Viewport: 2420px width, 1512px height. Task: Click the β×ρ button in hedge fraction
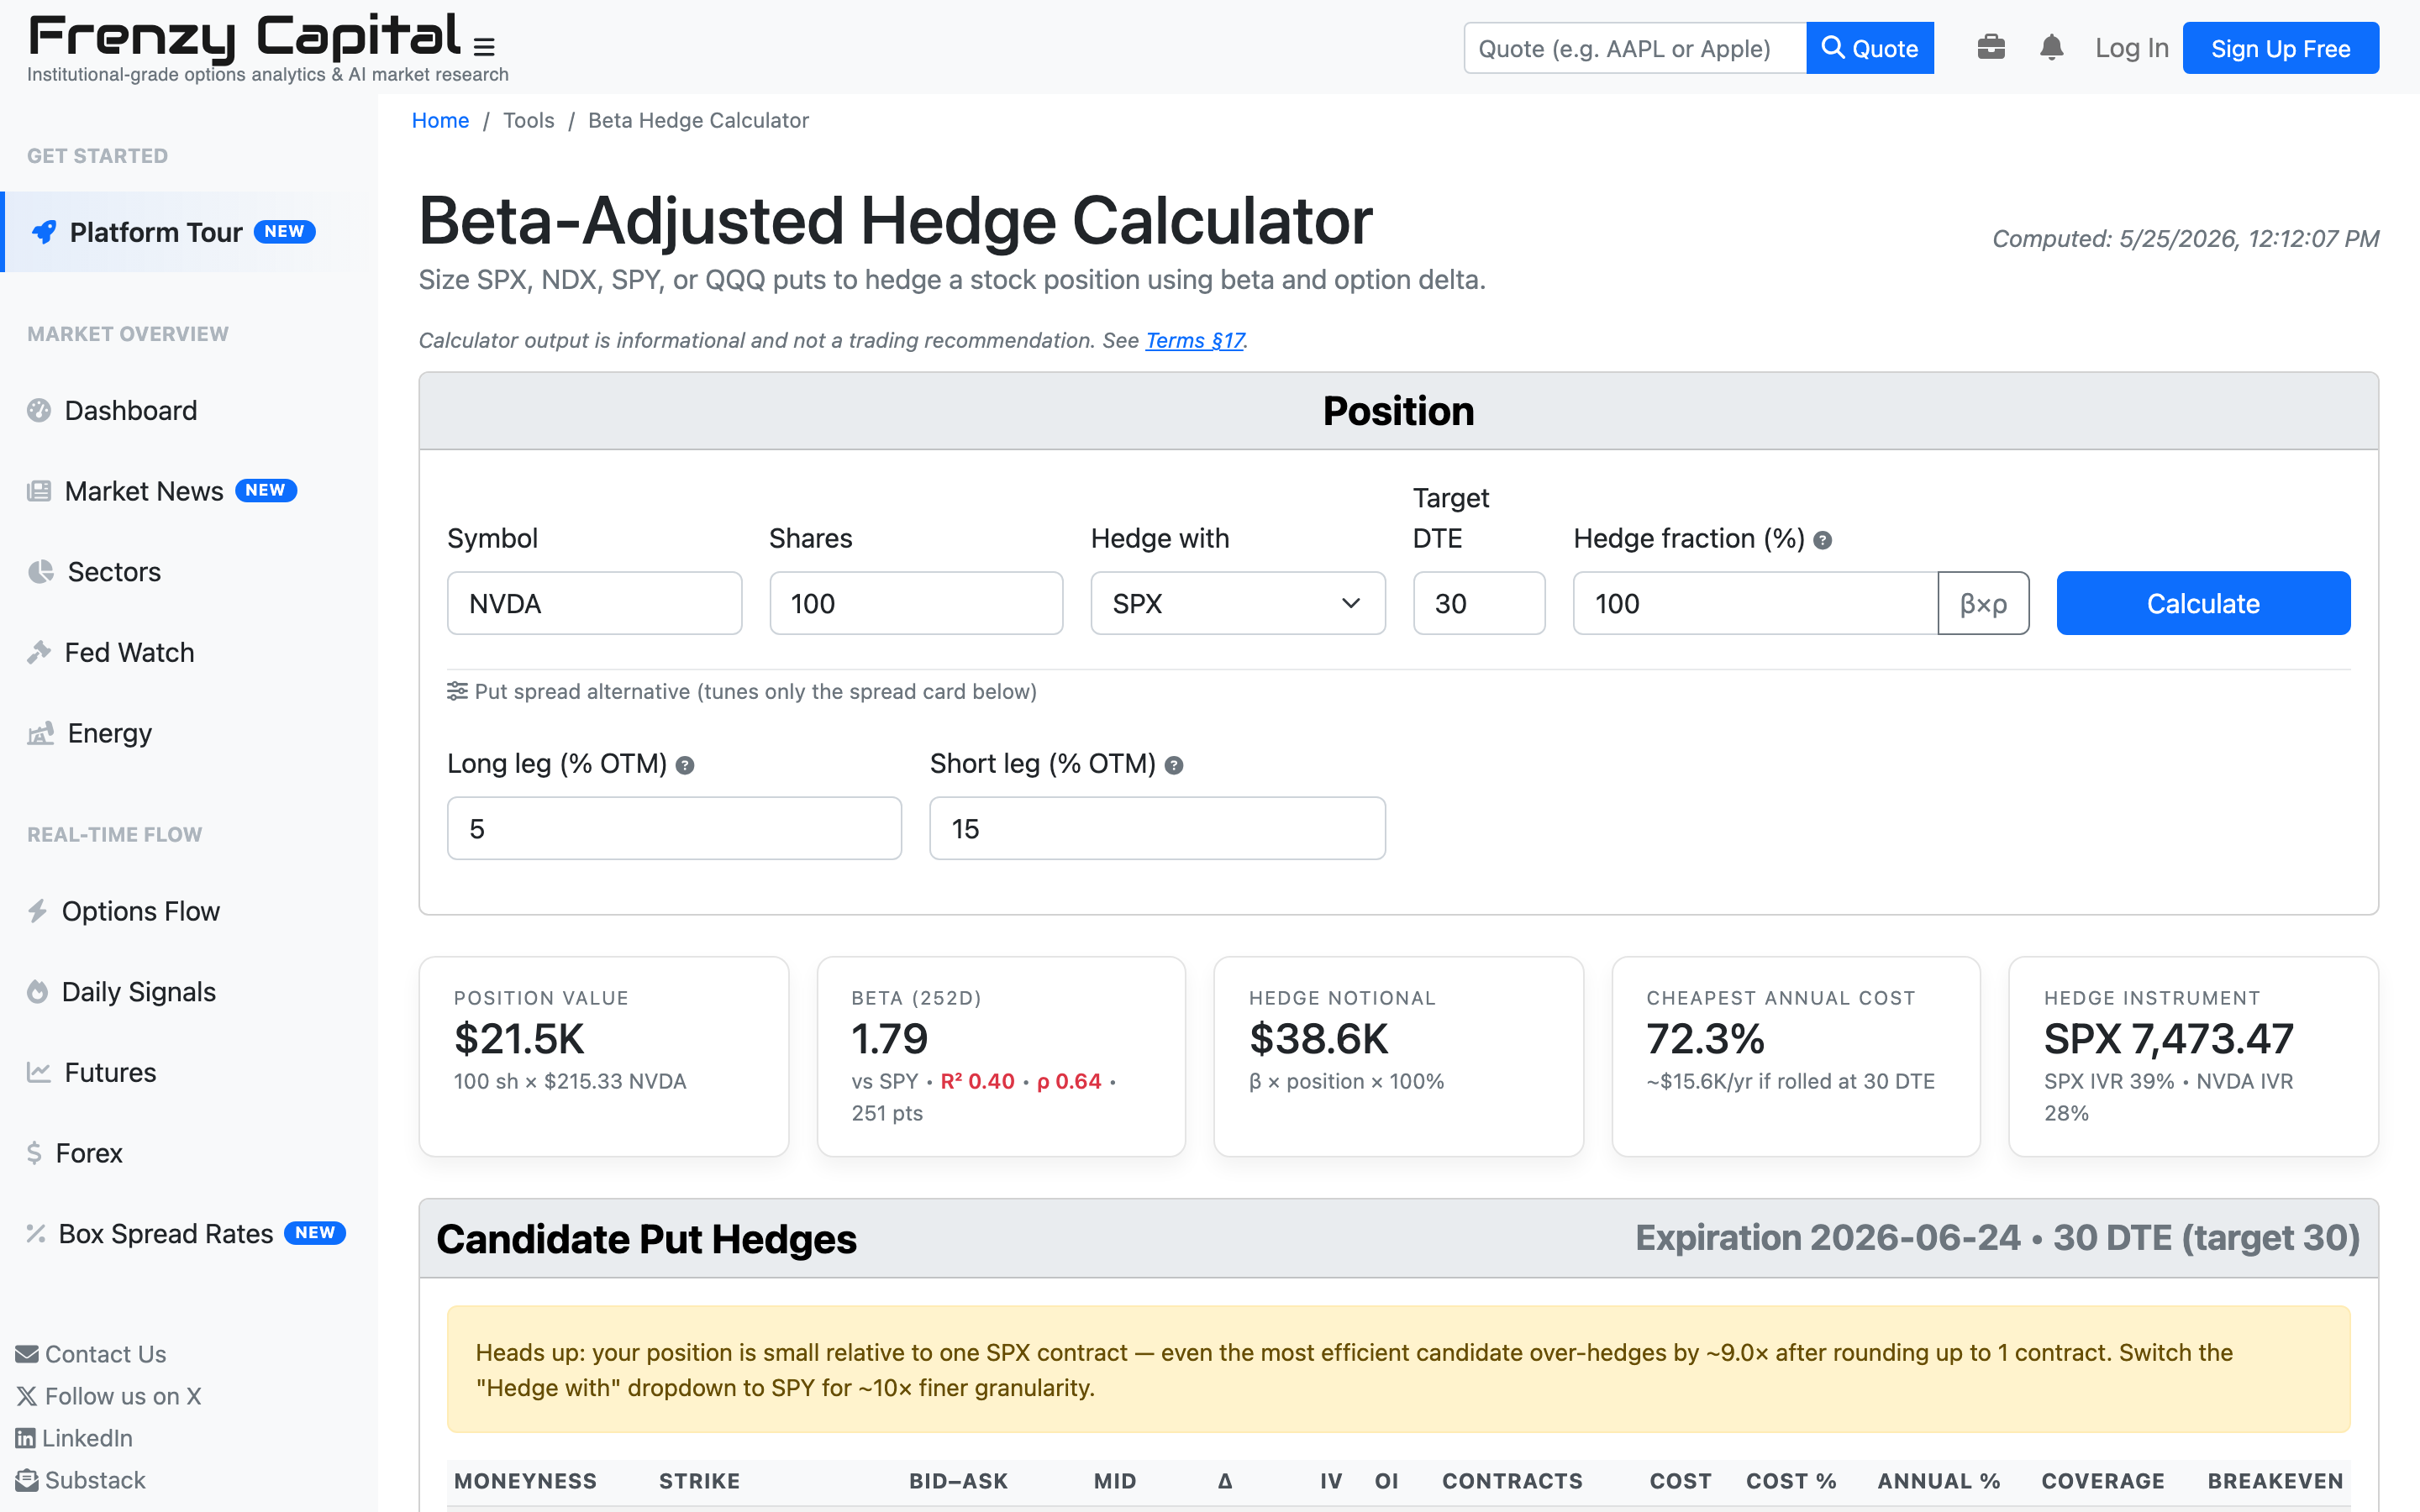[1983, 603]
